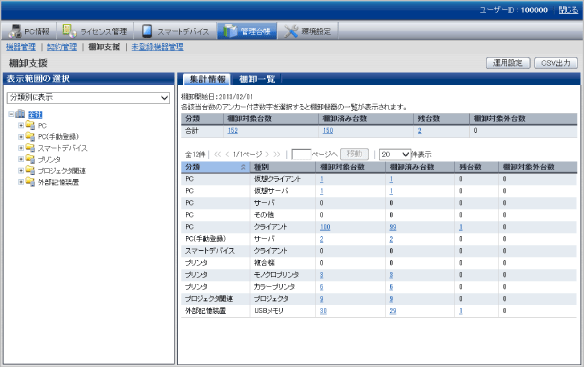
Task: Click the 運用設定 button
Action: click(508, 63)
